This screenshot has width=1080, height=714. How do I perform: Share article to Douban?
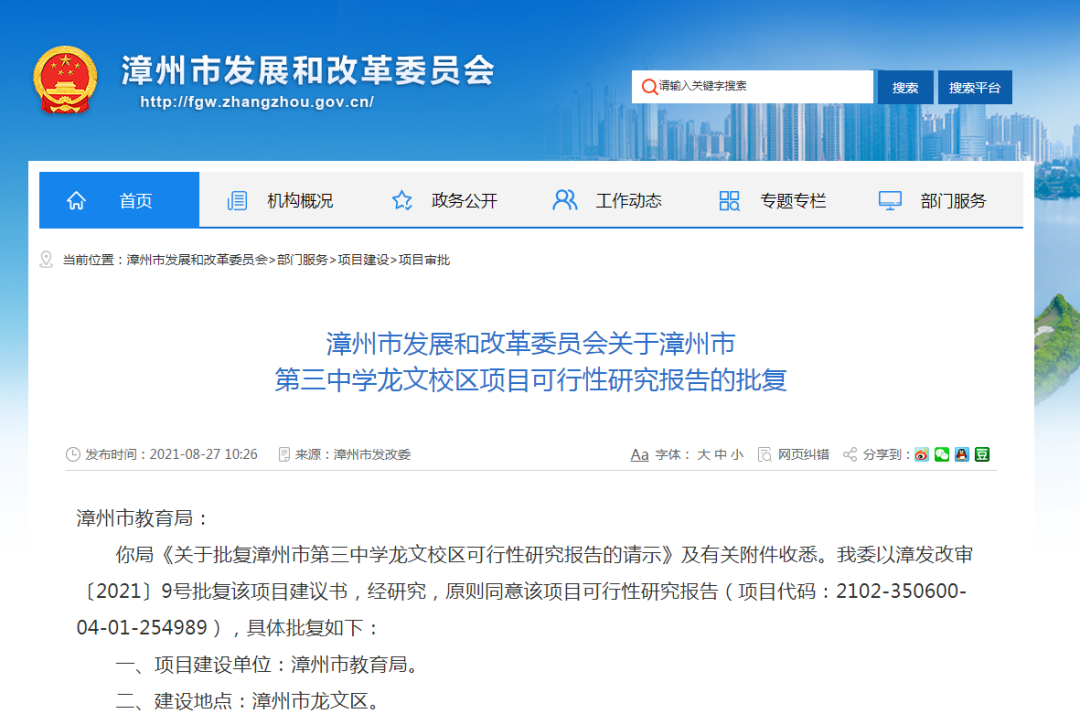coord(982,454)
